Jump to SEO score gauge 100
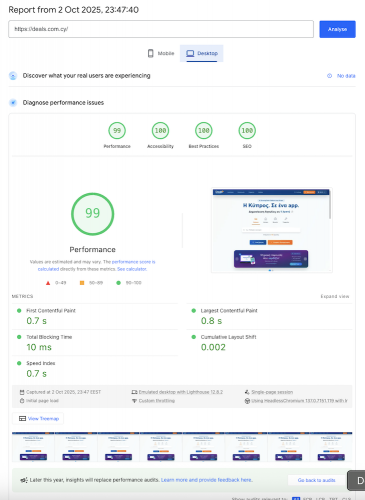365x500 pixels. tap(247, 130)
